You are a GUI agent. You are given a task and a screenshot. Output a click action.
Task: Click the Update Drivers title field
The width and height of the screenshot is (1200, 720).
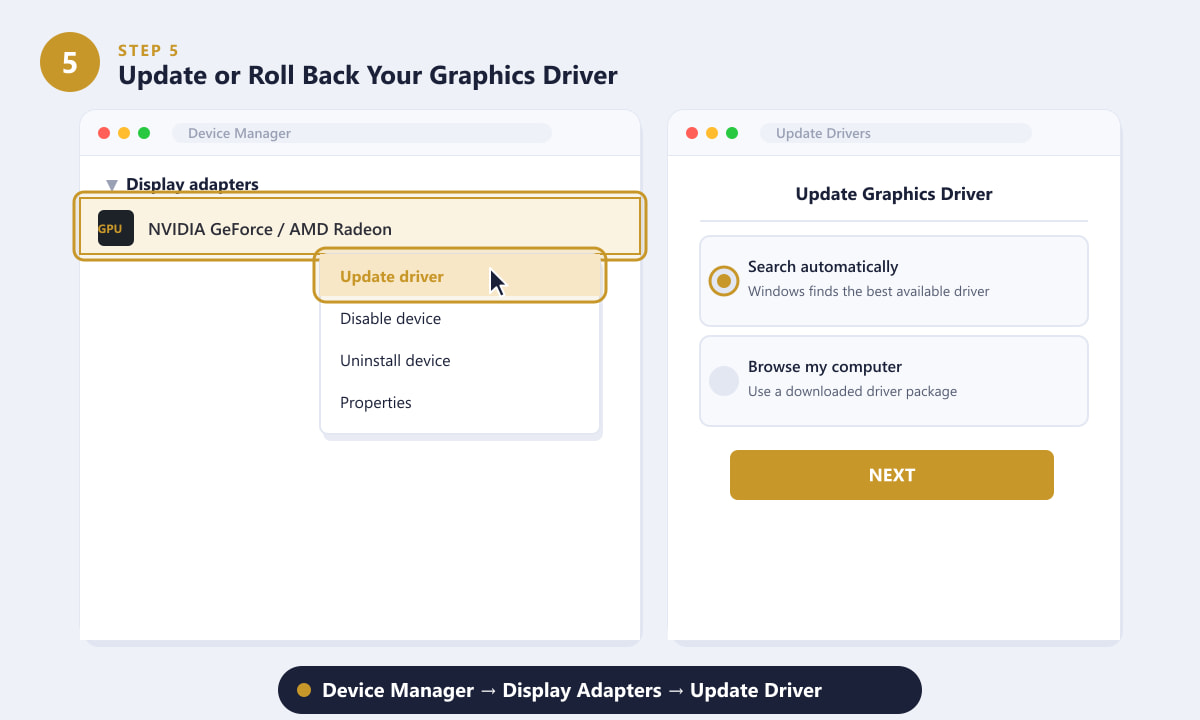(896, 133)
